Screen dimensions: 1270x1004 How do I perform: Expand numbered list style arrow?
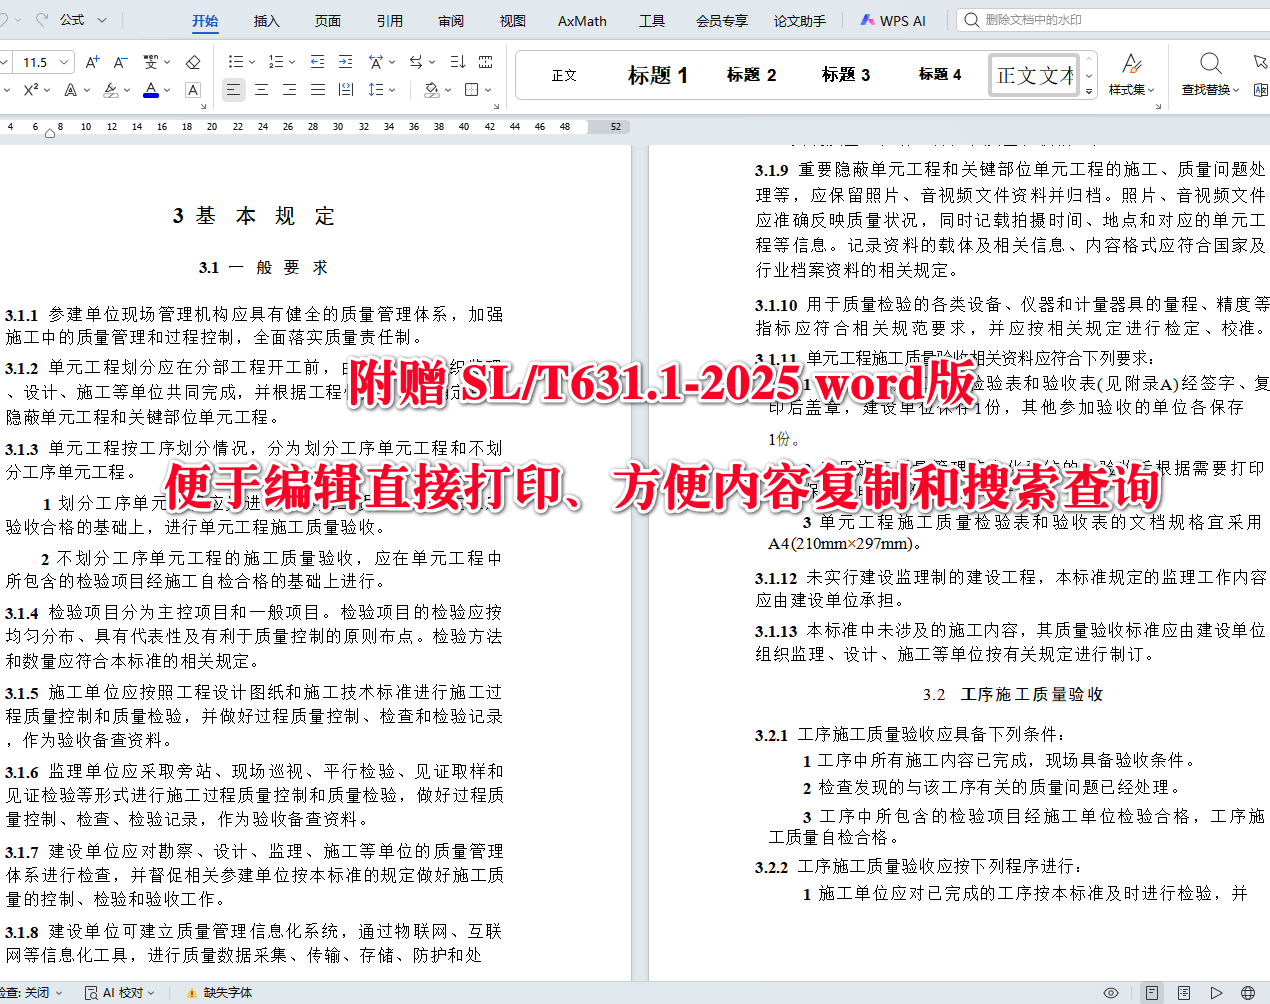click(291, 62)
